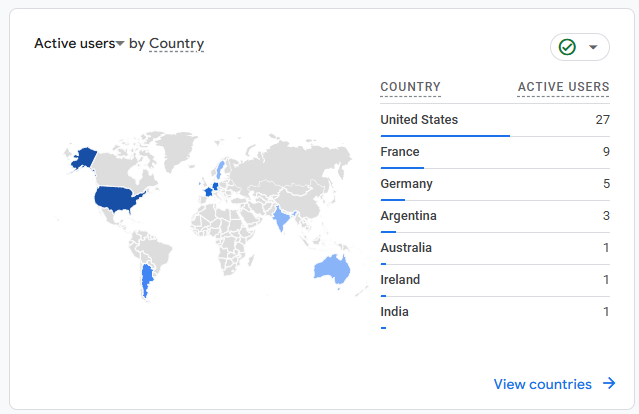Viewport: 639px width, 414px height.
Task: Expand the data quality dropdown arrow
Action: (x=593, y=47)
